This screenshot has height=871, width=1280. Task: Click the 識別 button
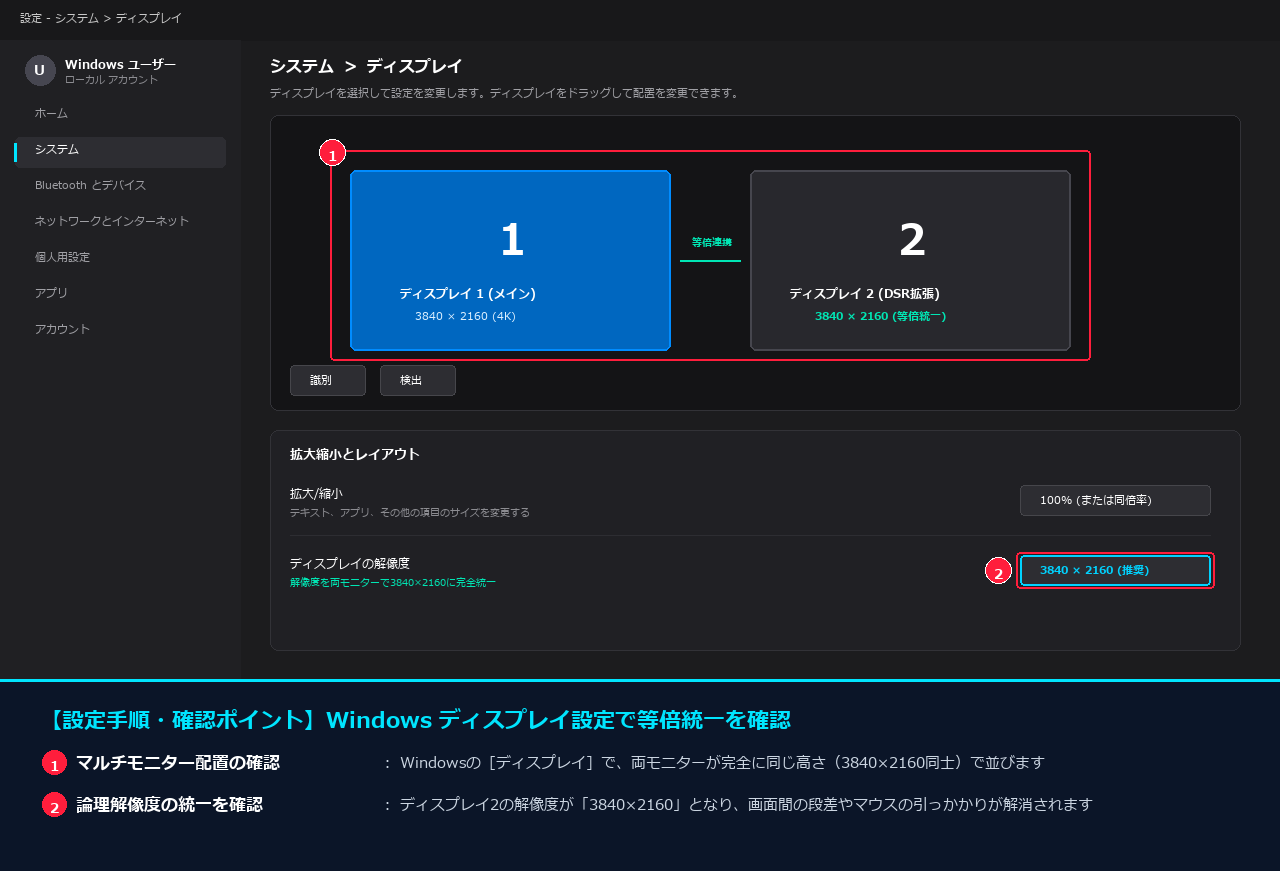click(328, 380)
